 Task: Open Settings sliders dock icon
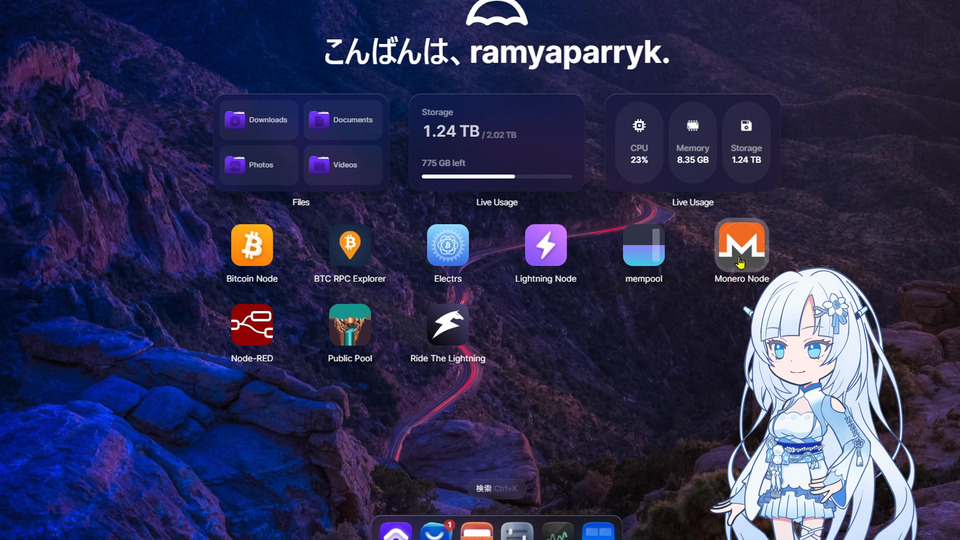pyautogui.click(x=517, y=531)
